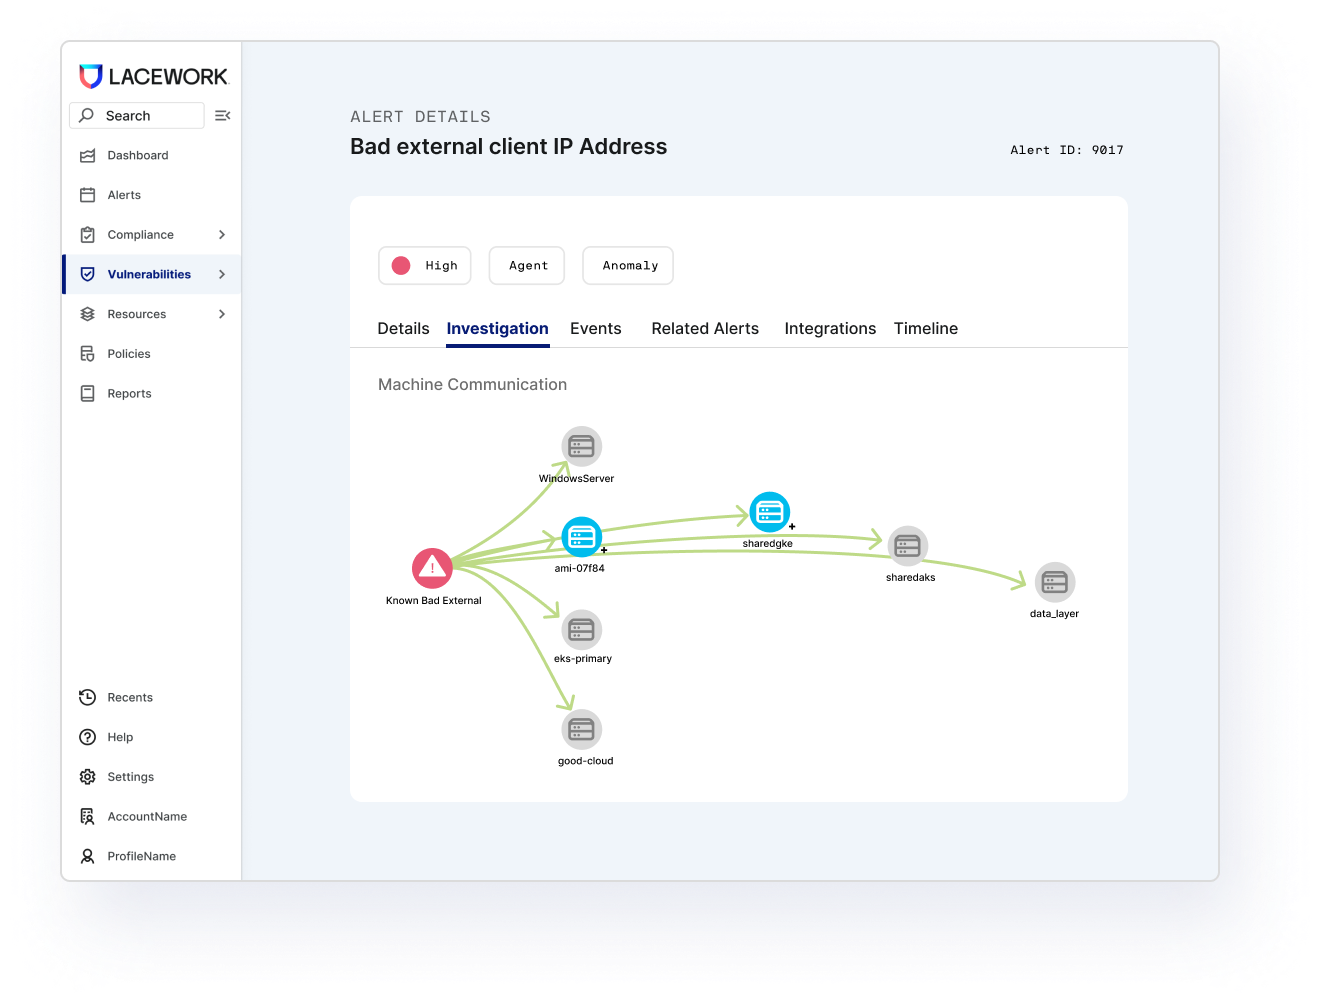Select the sharedgke cluster node
The height and width of the screenshot is (1002, 1320).
769,513
